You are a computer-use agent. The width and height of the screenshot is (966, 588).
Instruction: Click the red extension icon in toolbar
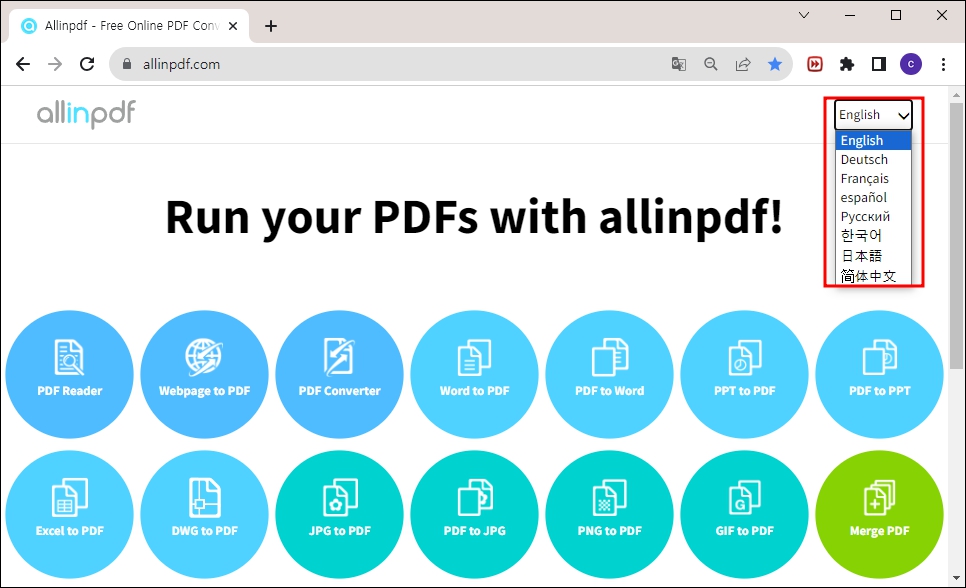814,64
